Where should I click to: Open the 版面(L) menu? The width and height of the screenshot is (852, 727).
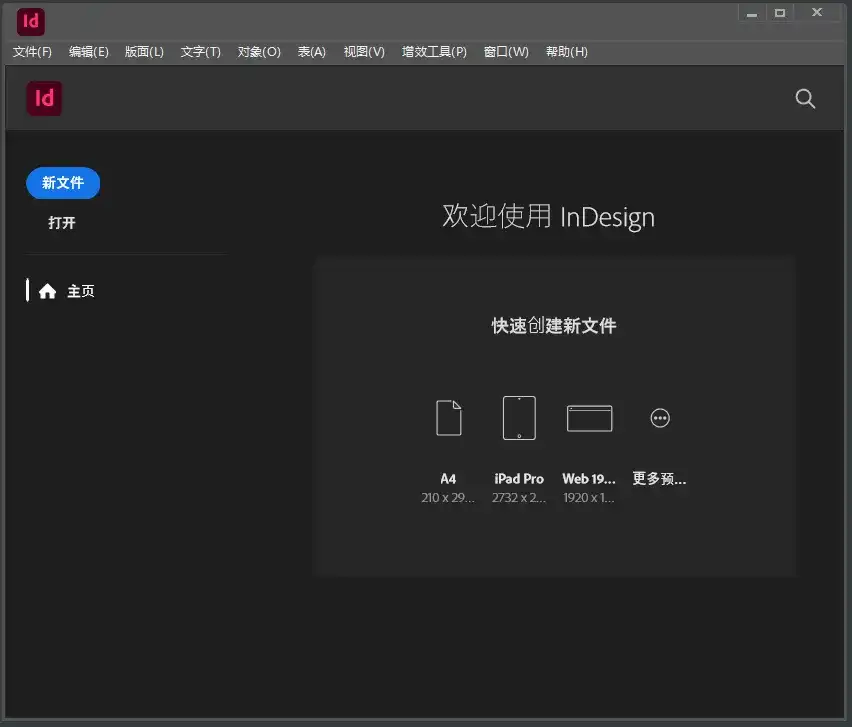pyautogui.click(x=143, y=51)
